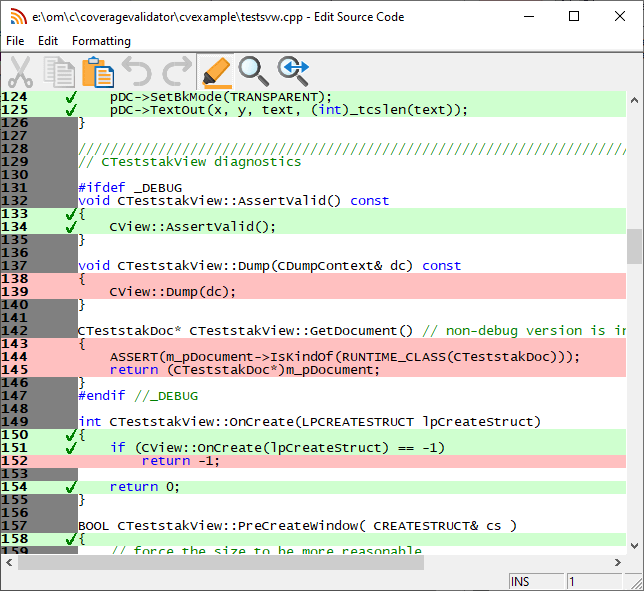Click the Redo arrow icon
This screenshot has height=591, width=644.
tap(177, 71)
